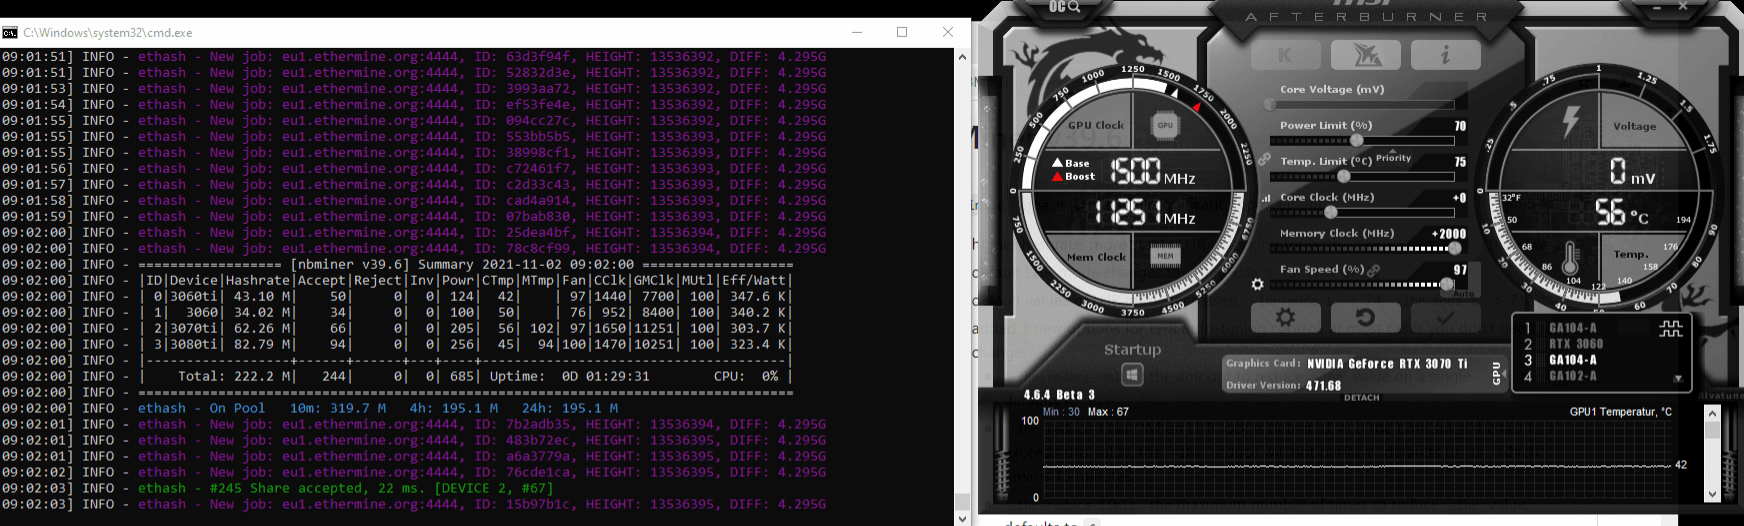Click the lightning bolt voltage icon

1570,122
